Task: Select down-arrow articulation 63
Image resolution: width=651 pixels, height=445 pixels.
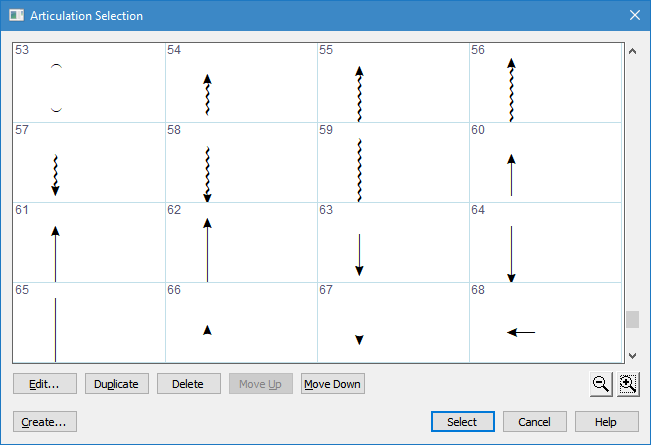Action: tap(359, 254)
